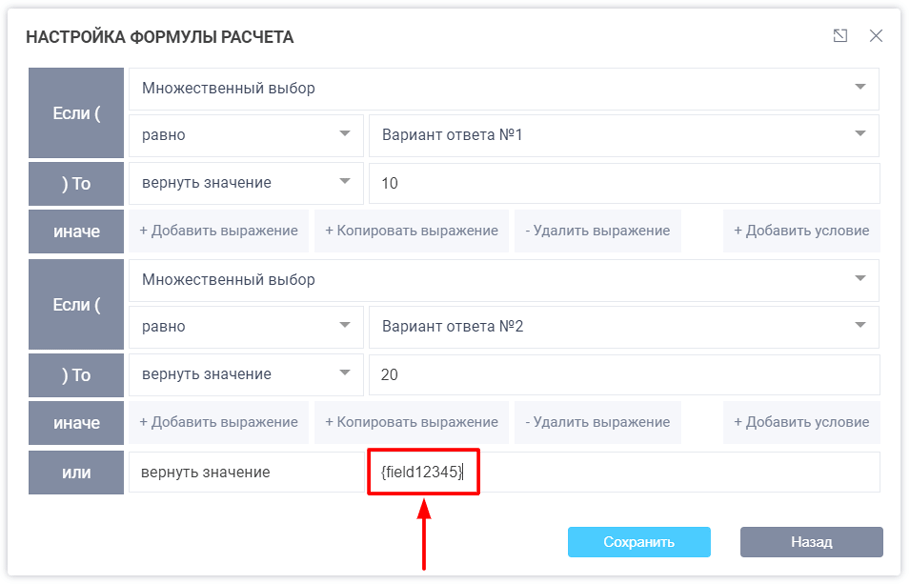Expand first 'Множественный выбор' field dropdown
This screenshot has height=584, width=910.
[503, 88]
